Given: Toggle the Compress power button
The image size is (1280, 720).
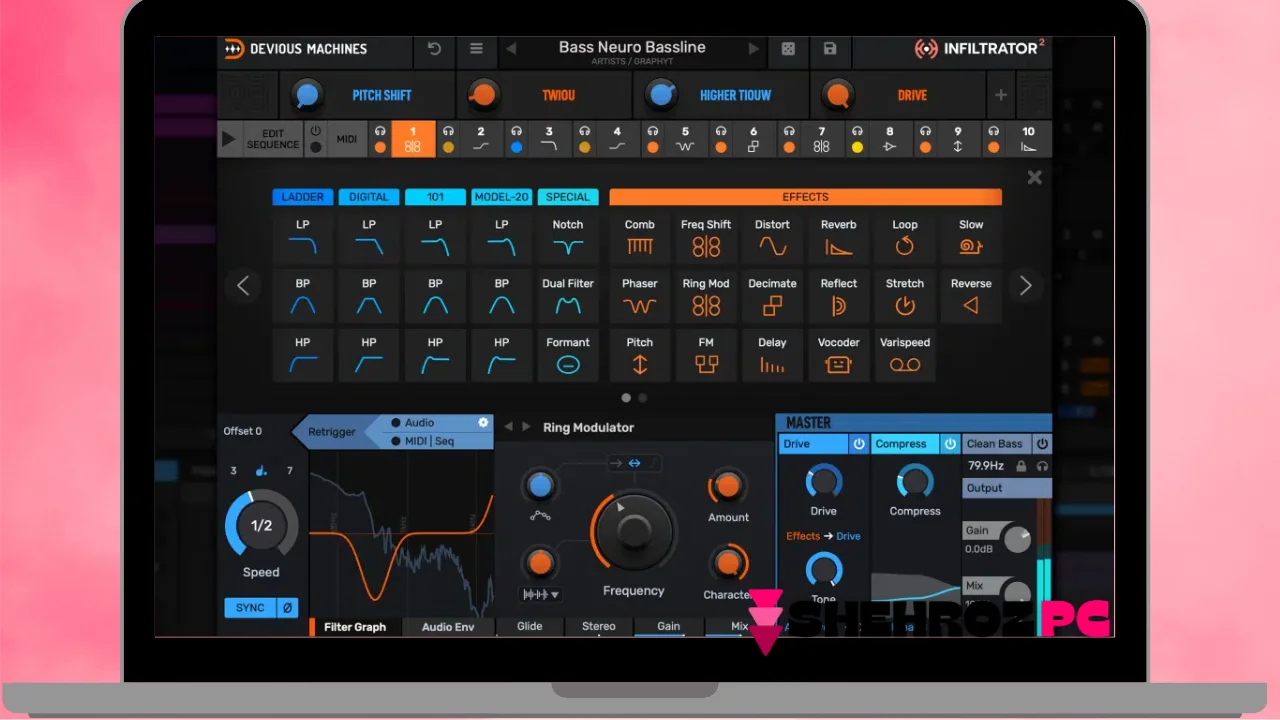Looking at the screenshot, I should pos(950,444).
